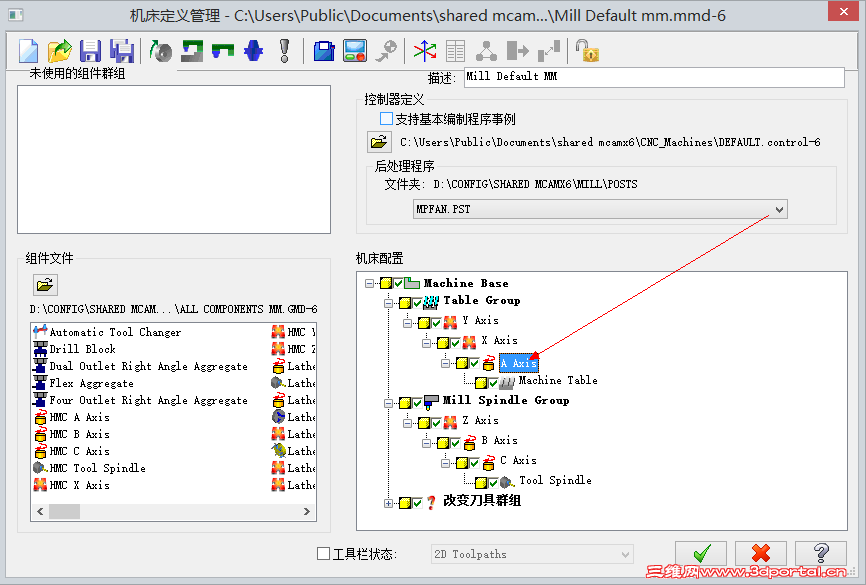The height and width of the screenshot is (585, 866).
Task: Select B Axis under Z Axis
Action: 499,440
